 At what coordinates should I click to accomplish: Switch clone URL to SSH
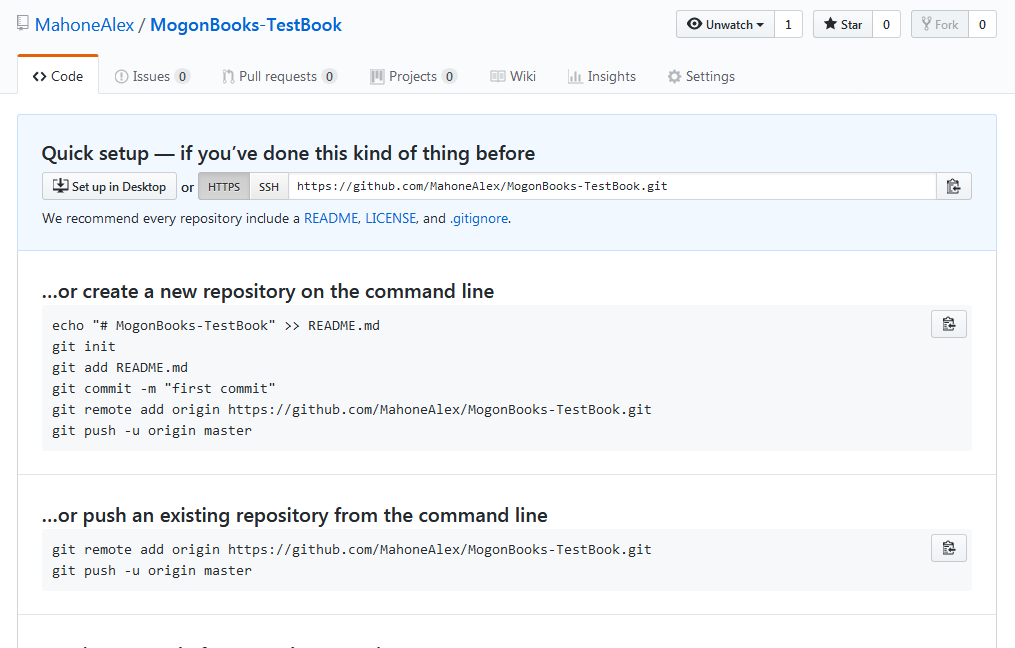coord(268,186)
